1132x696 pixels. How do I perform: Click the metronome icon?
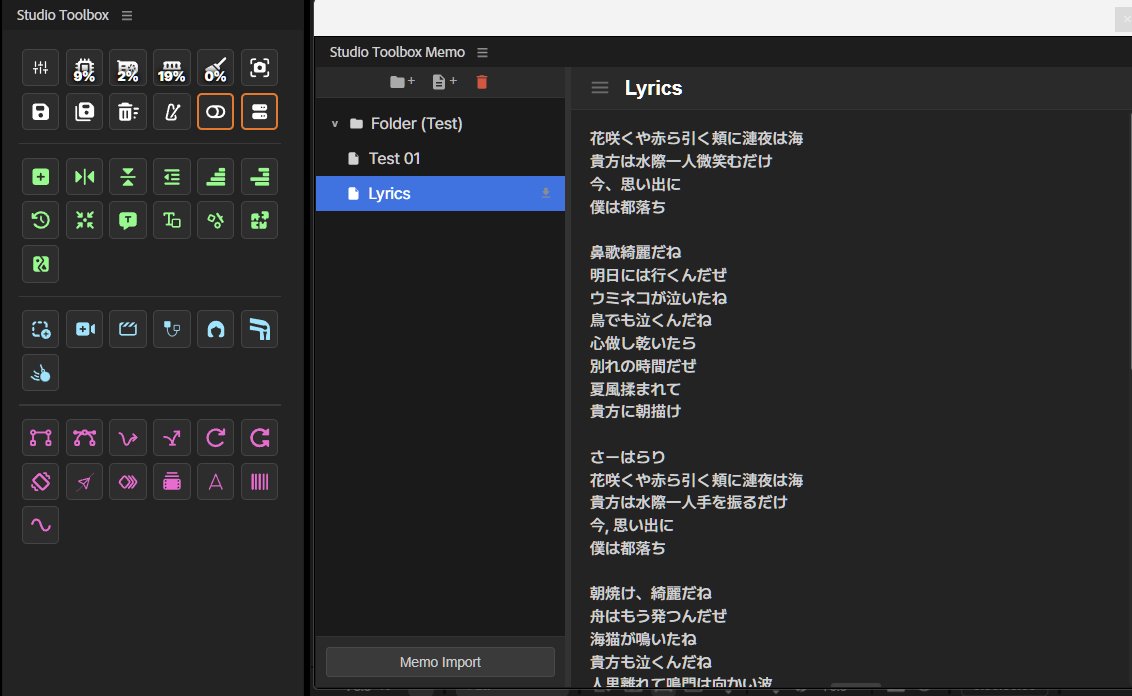click(172, 112)
